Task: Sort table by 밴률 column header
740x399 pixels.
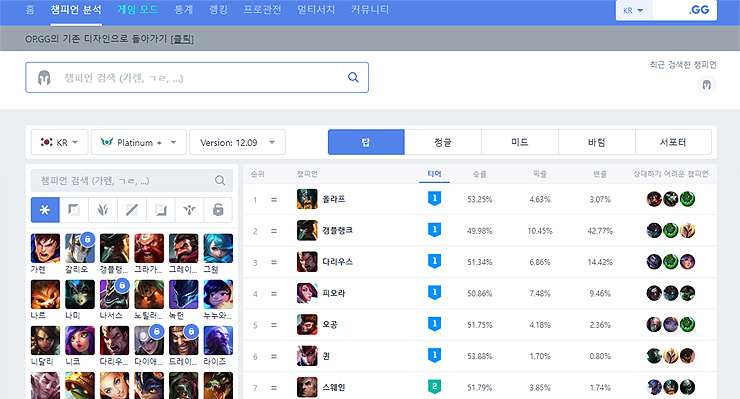Action: pos(600,174)
